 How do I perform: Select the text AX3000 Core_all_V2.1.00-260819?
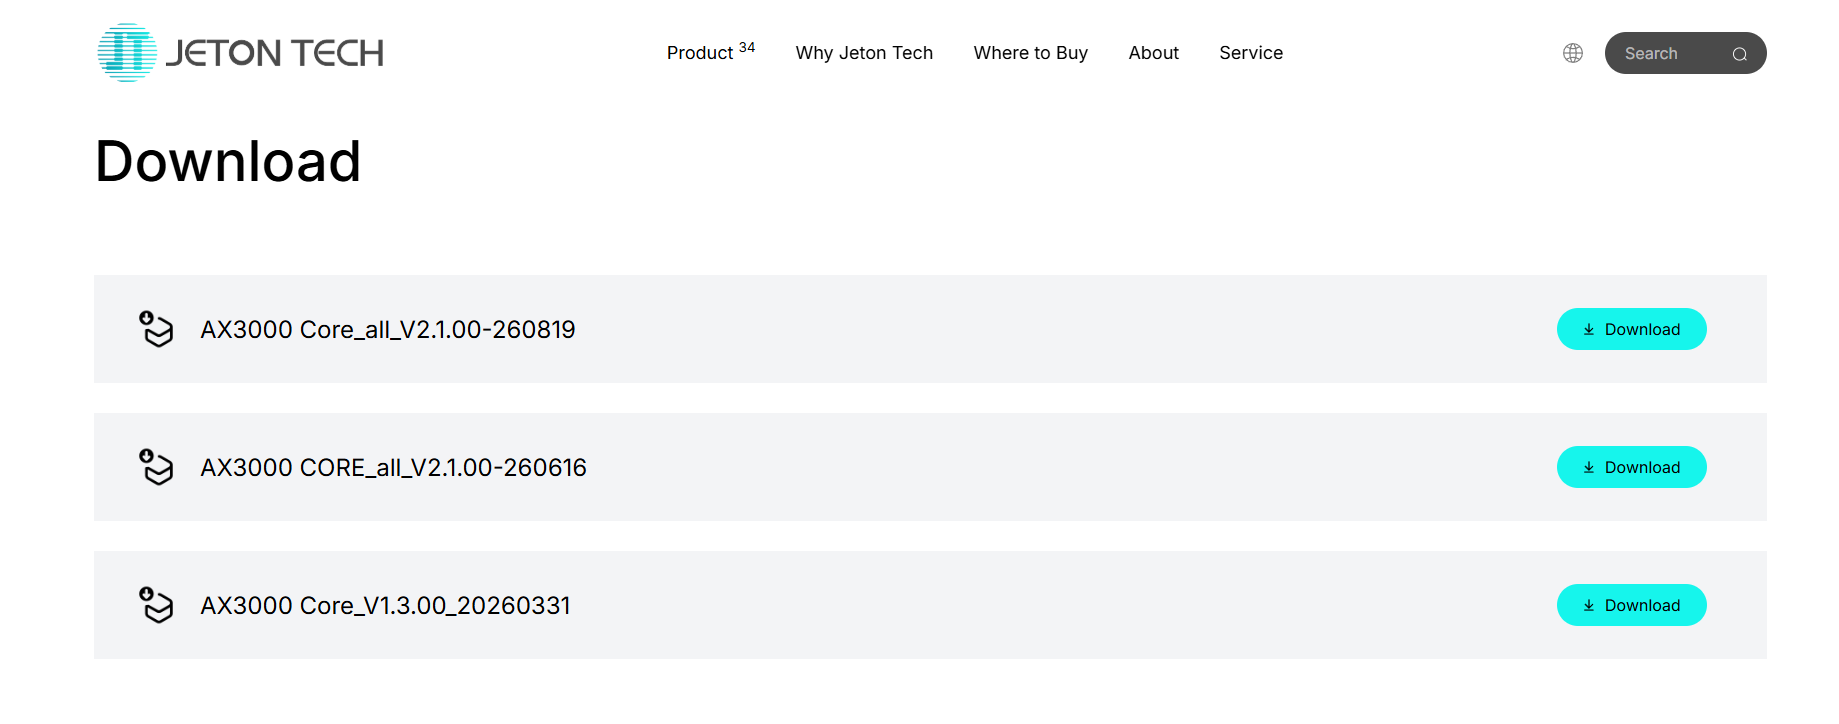[x=388, y=329]
